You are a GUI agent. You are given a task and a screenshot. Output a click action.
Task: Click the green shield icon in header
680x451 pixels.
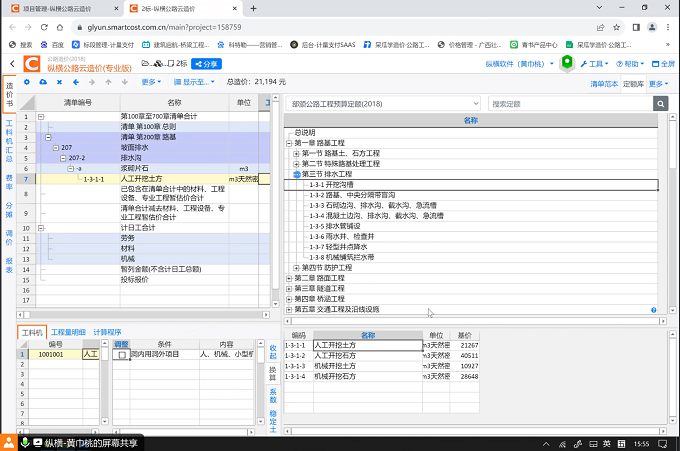(567, 63)
